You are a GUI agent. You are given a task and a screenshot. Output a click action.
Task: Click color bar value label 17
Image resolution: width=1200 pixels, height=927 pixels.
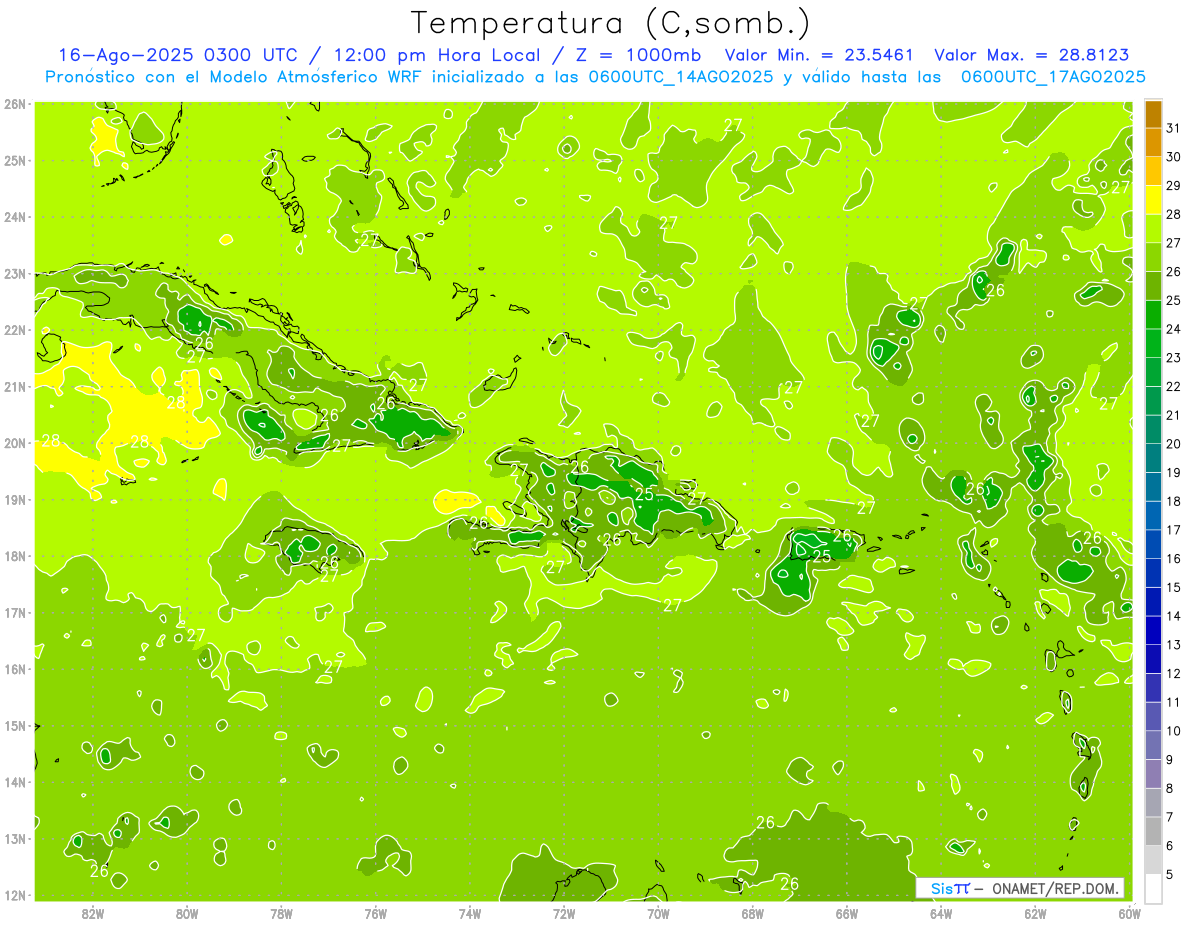point(1174,530)
